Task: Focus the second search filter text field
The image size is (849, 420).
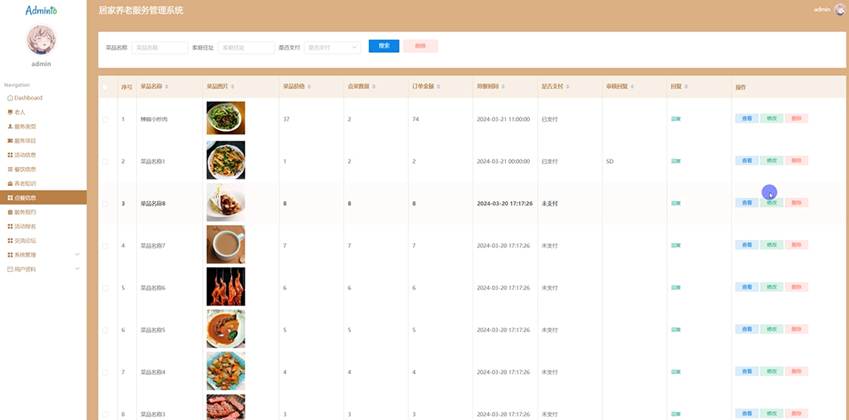Action: click(x=246, y=48)
